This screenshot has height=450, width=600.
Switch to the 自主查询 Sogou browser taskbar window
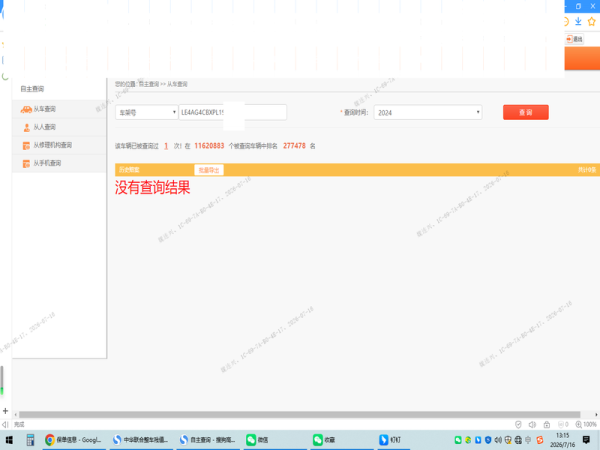point(208,440)
